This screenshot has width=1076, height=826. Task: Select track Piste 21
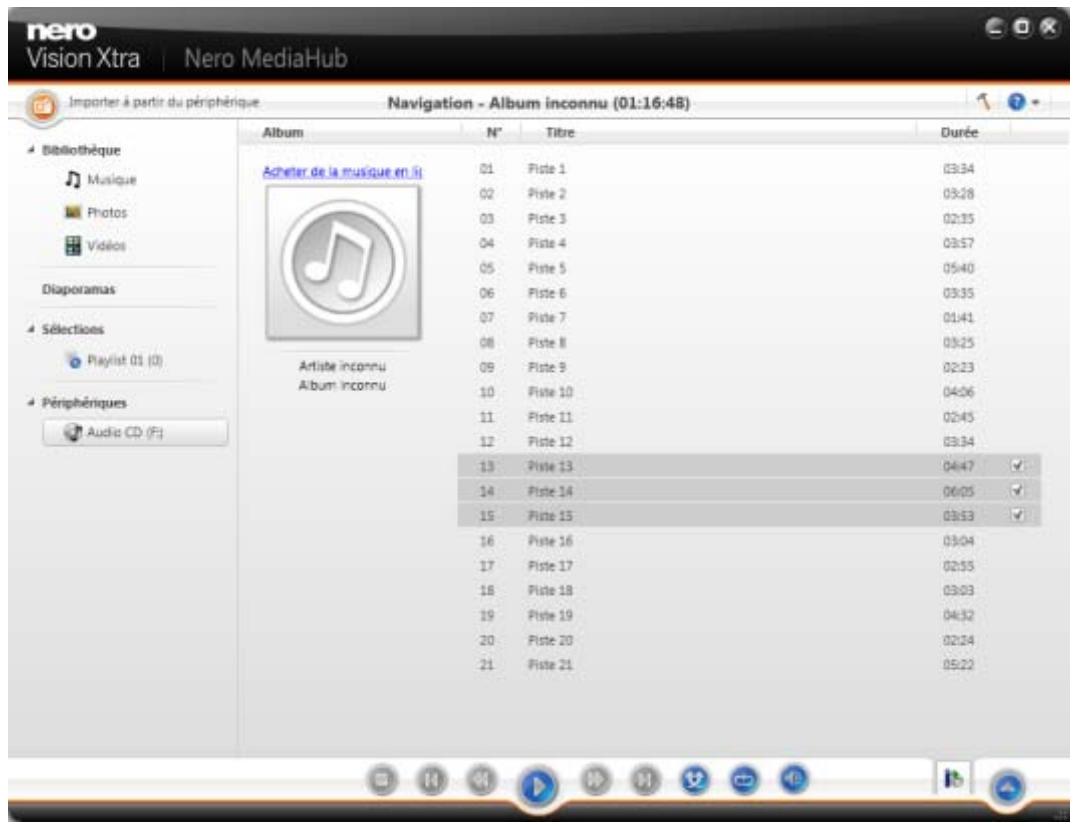click(x=749, y=665)
